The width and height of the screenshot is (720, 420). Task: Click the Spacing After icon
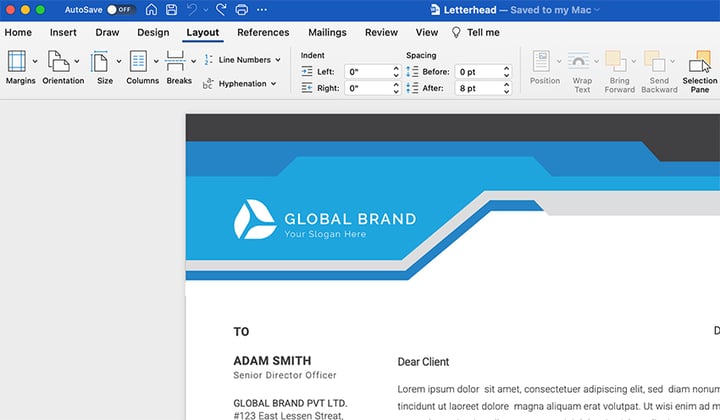[412, 88]
